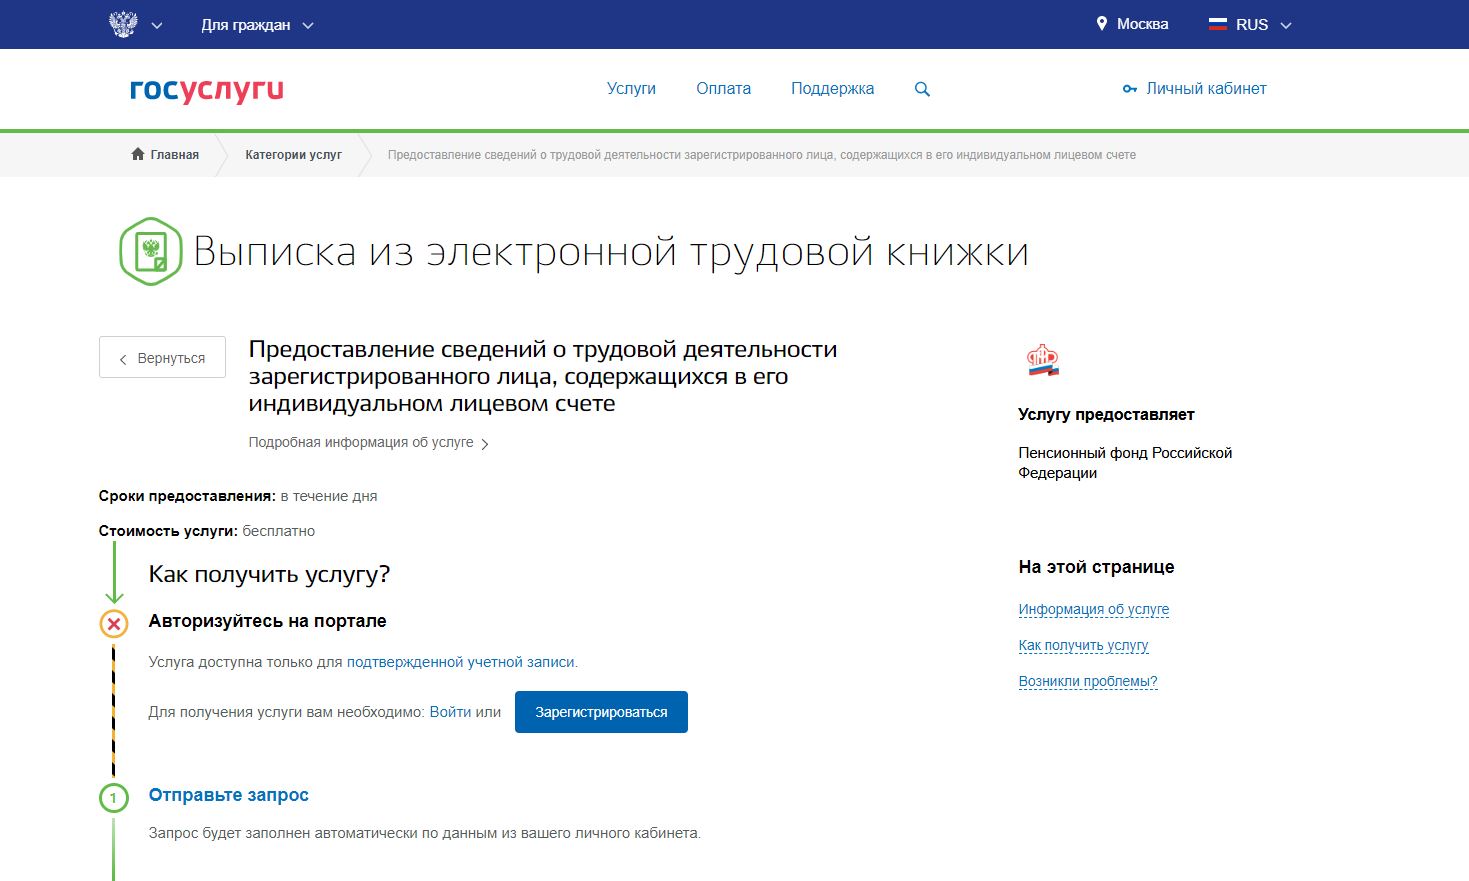Expand "Подробная информация об услуге"
1469x881 pixels.
(x=368, y=442)
